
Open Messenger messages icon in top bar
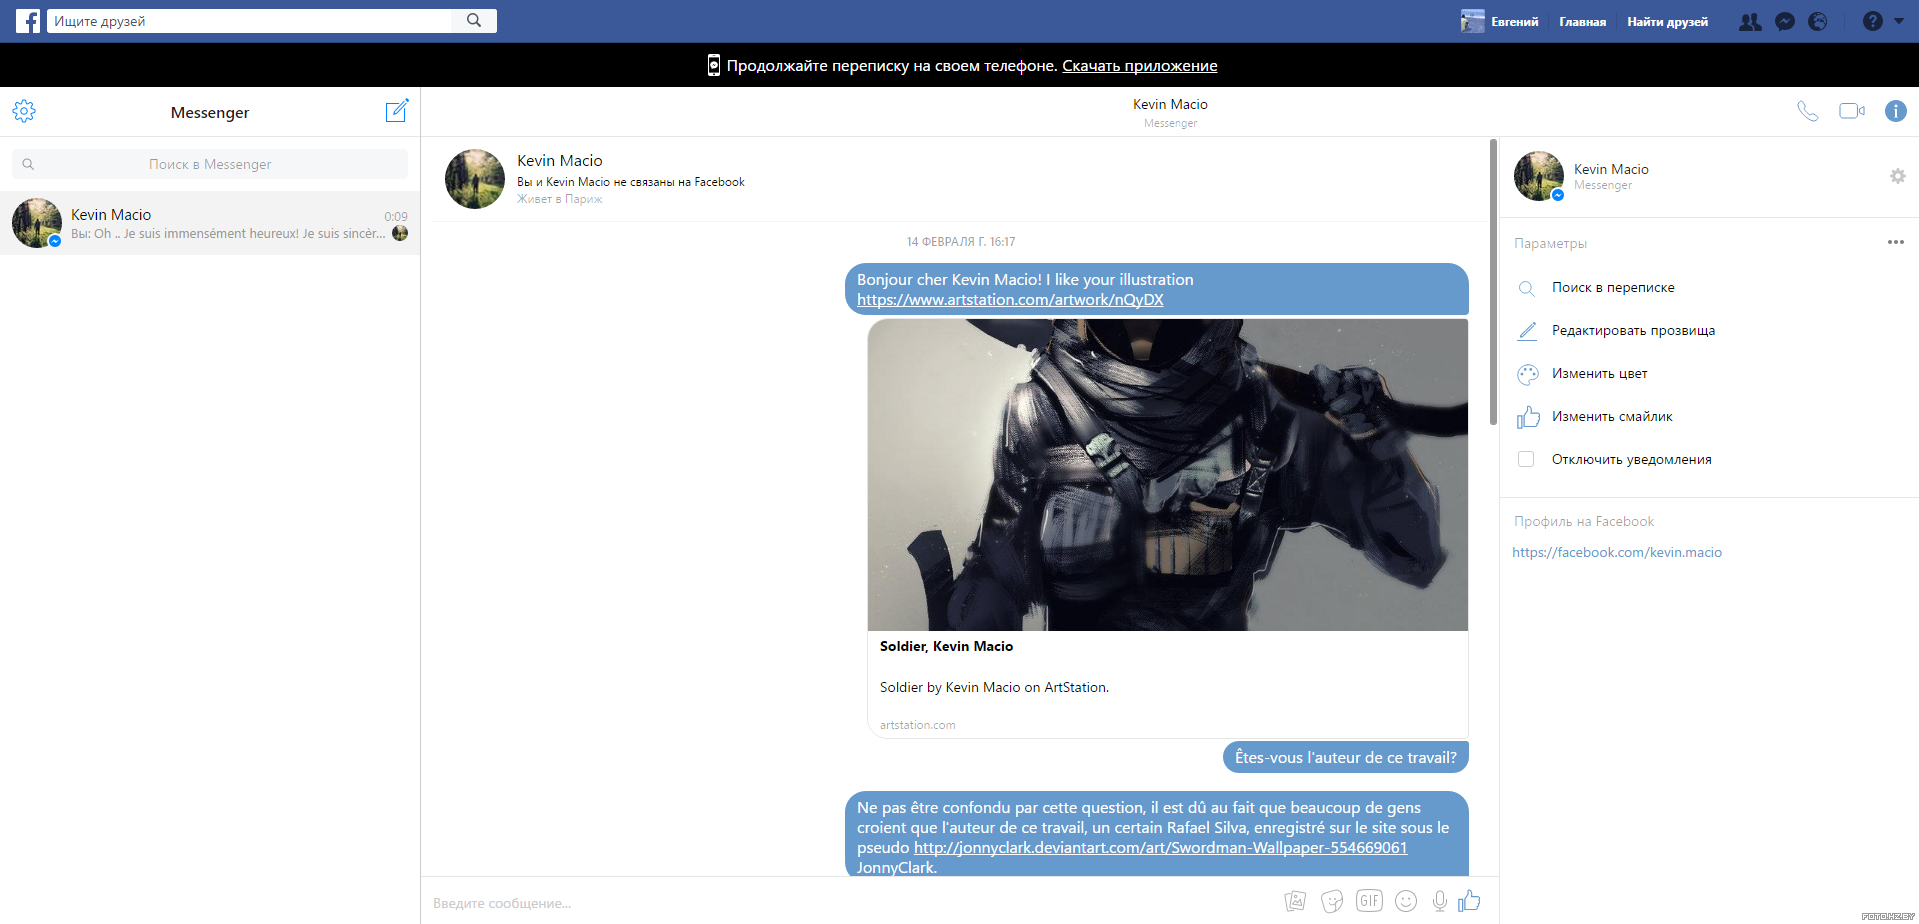pos(1785,22)
